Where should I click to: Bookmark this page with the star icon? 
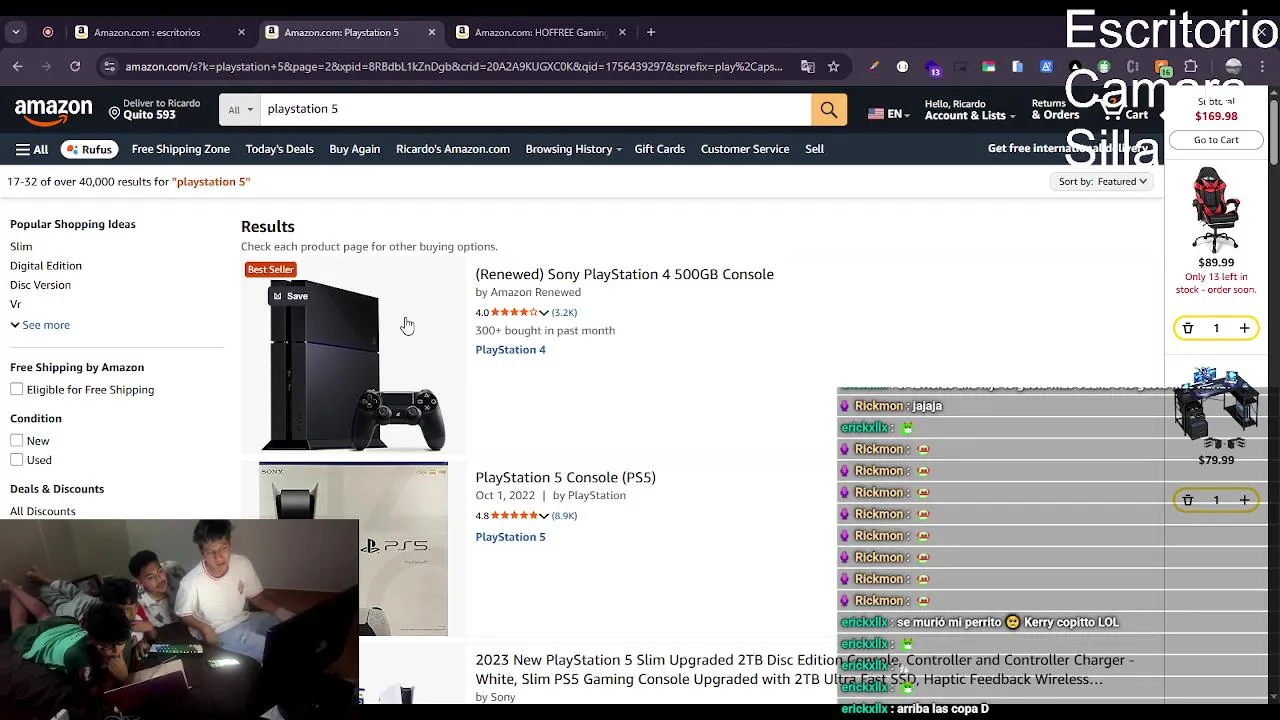833,67
